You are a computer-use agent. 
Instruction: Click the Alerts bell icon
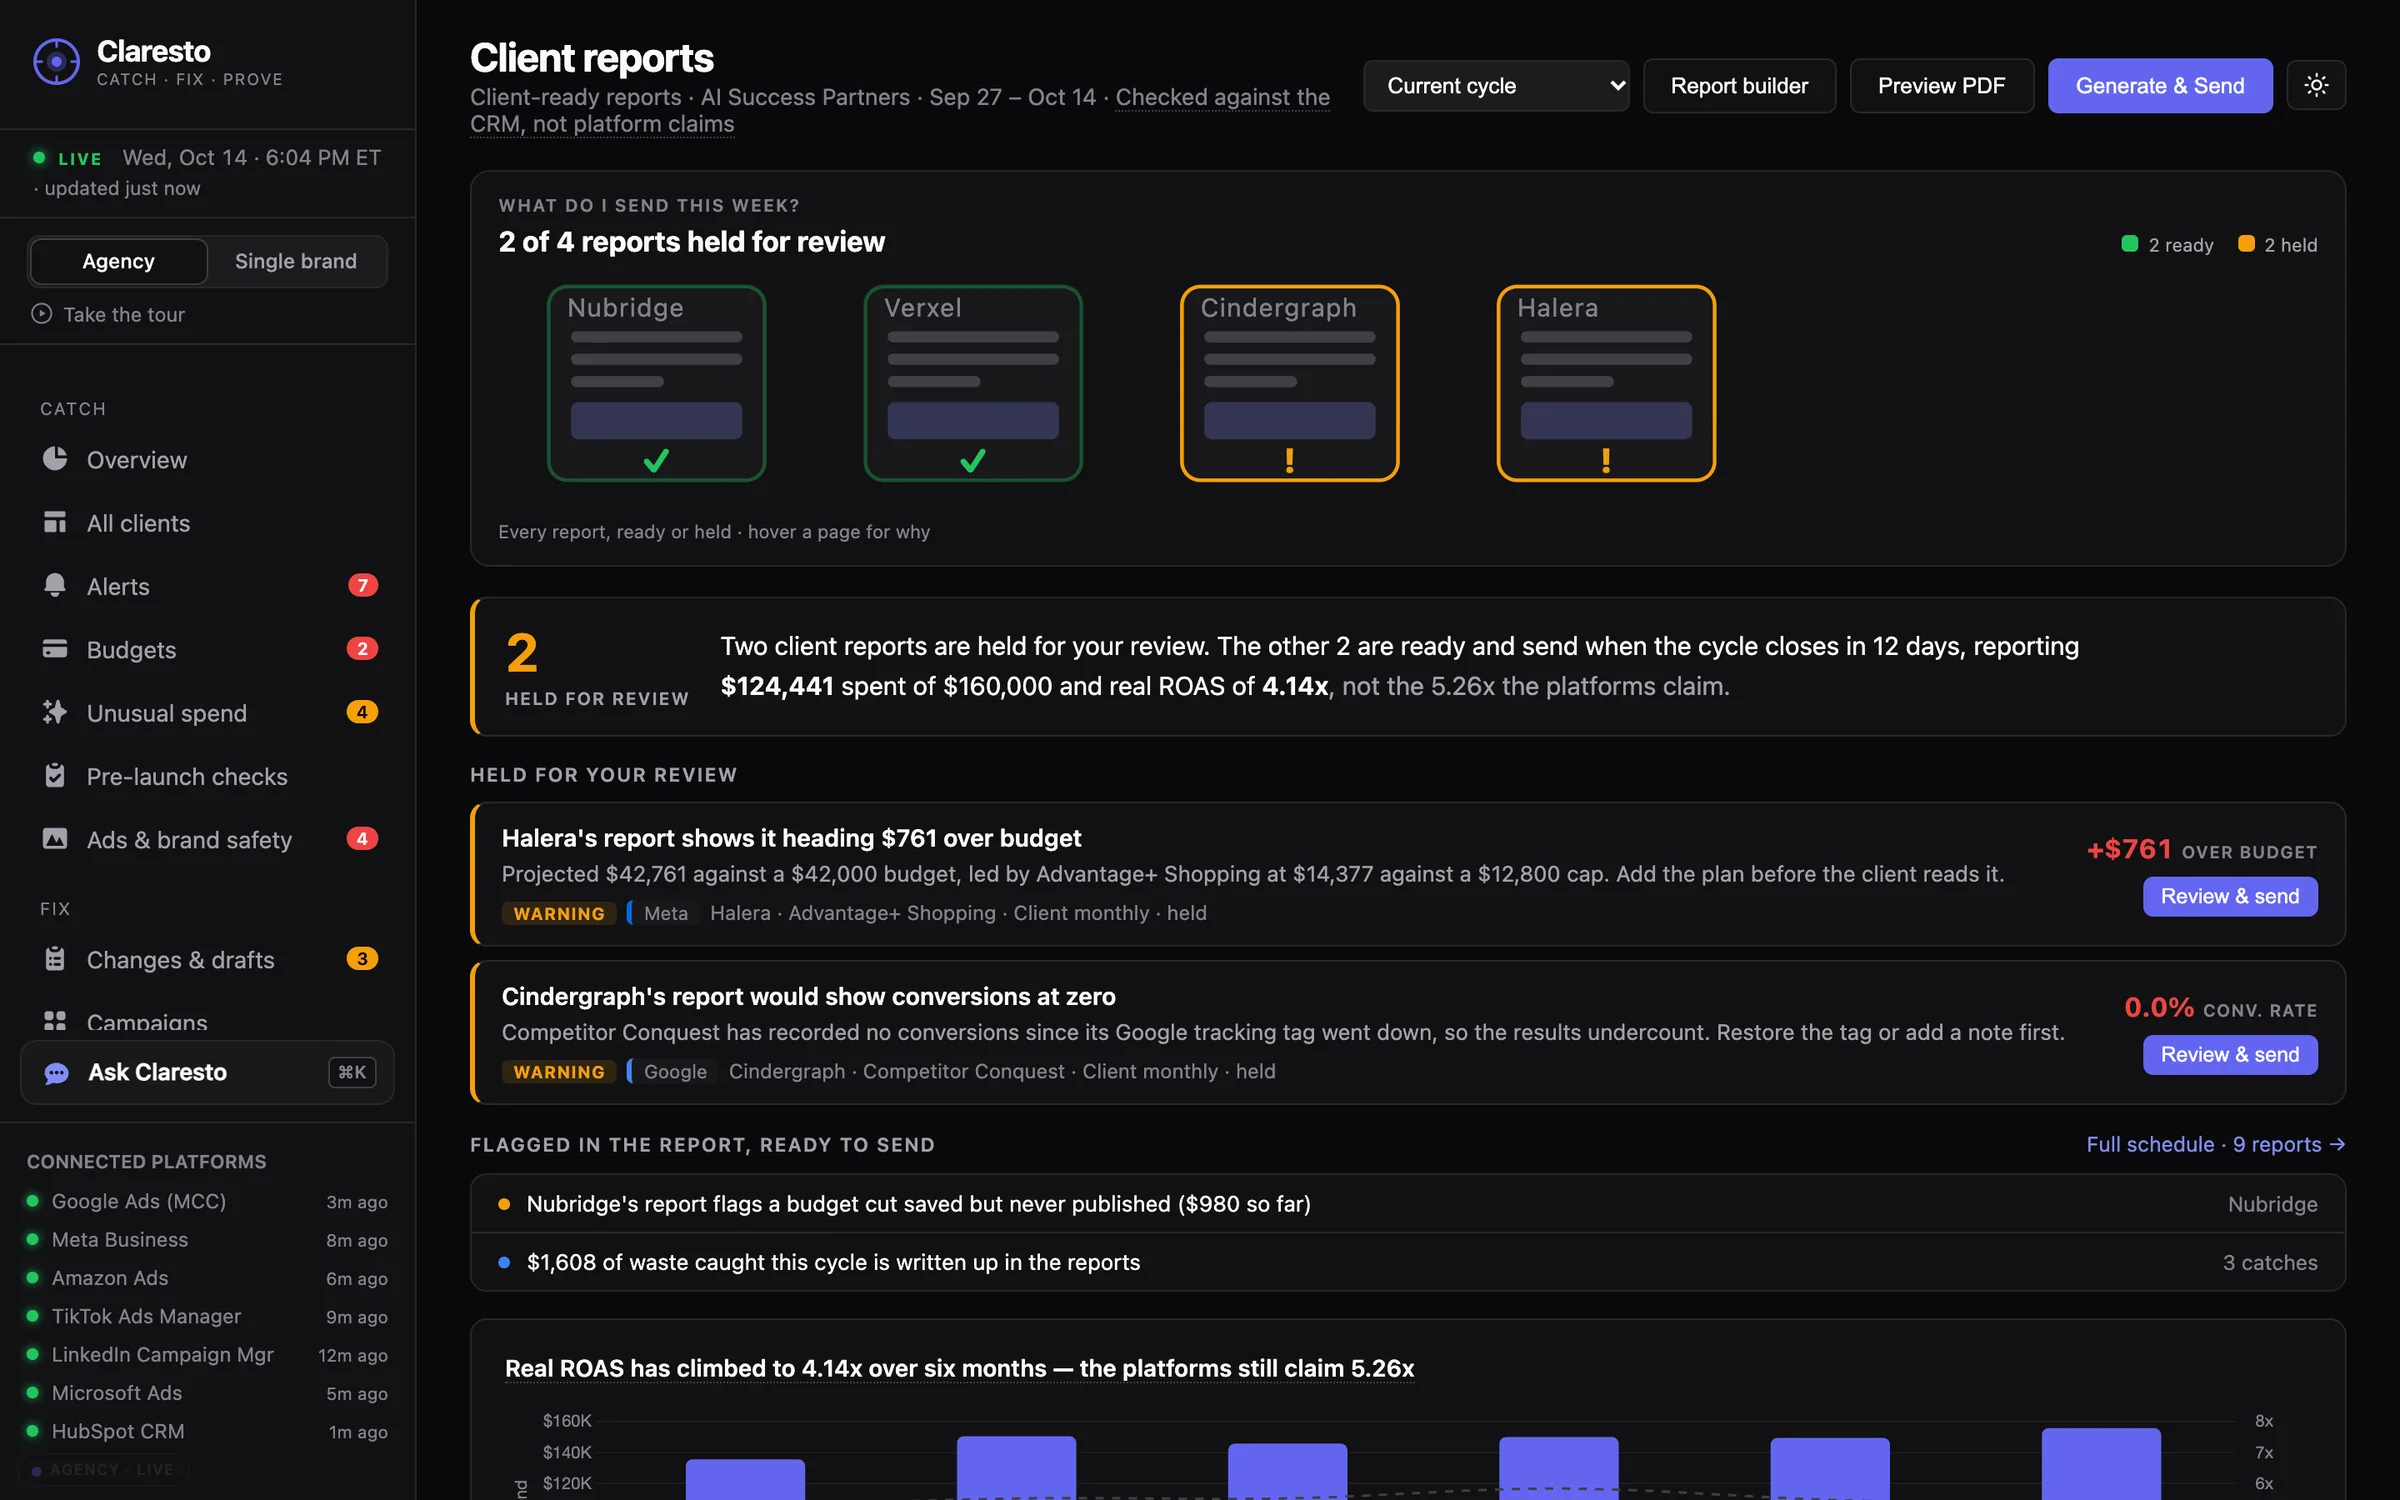55,585
